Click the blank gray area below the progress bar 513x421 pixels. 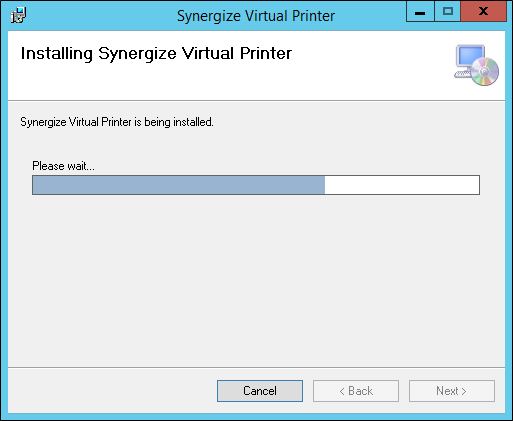(256, 280)
